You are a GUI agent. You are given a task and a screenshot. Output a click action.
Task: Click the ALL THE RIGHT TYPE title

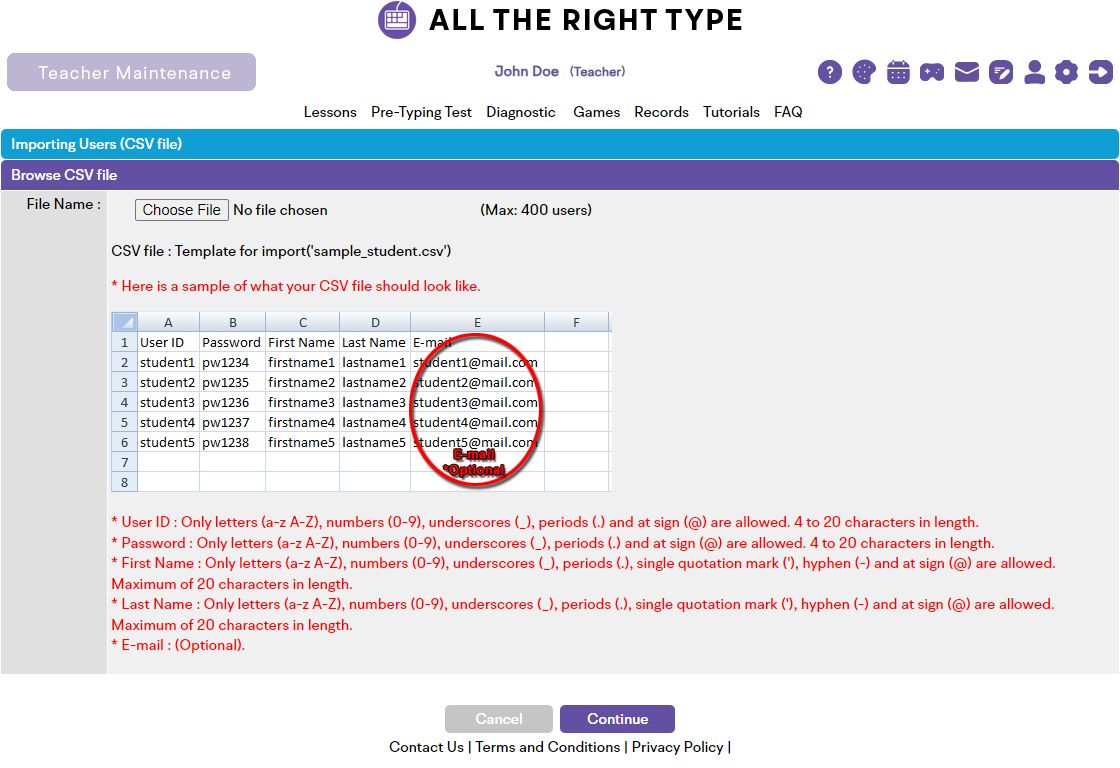586,20
